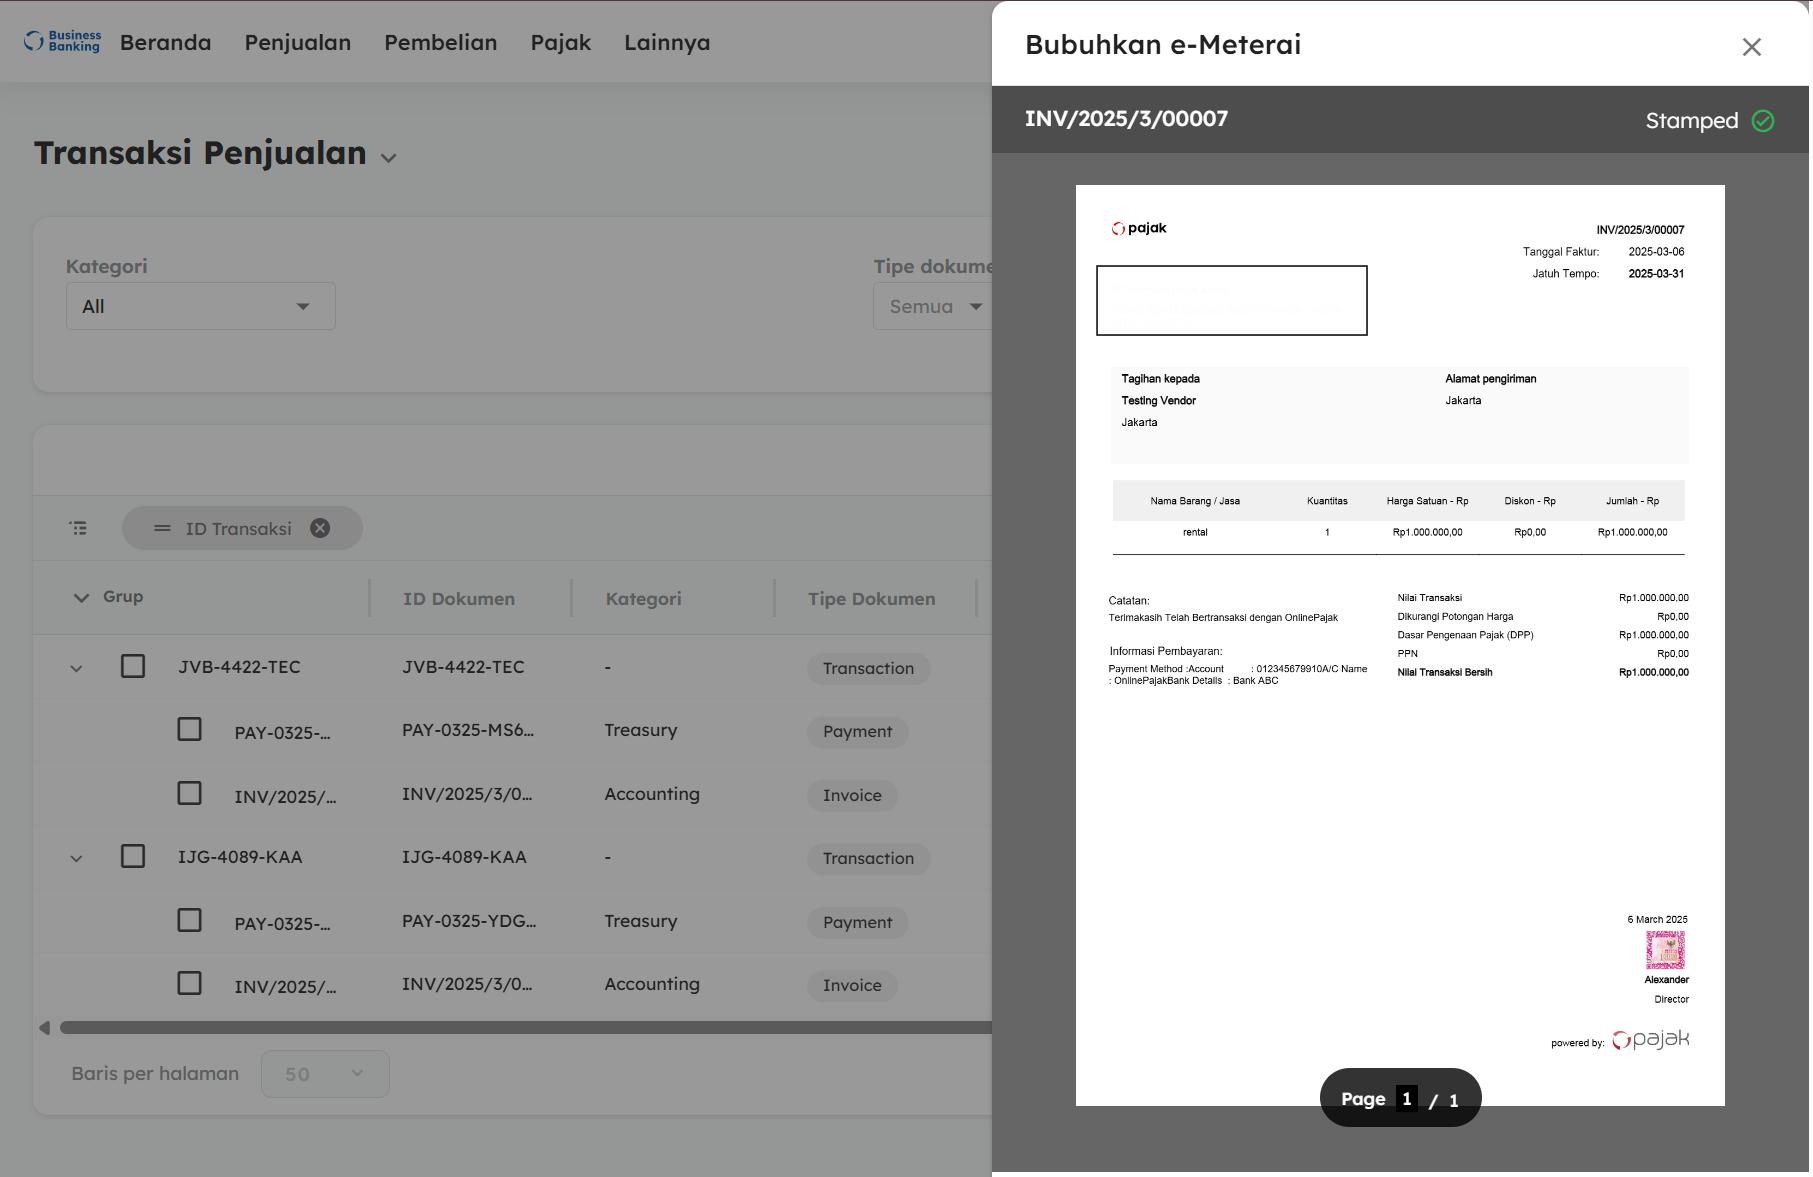Remove the ID Transaksi filter chip
Screen dimensions: 1813x1177
click(320, 528)
